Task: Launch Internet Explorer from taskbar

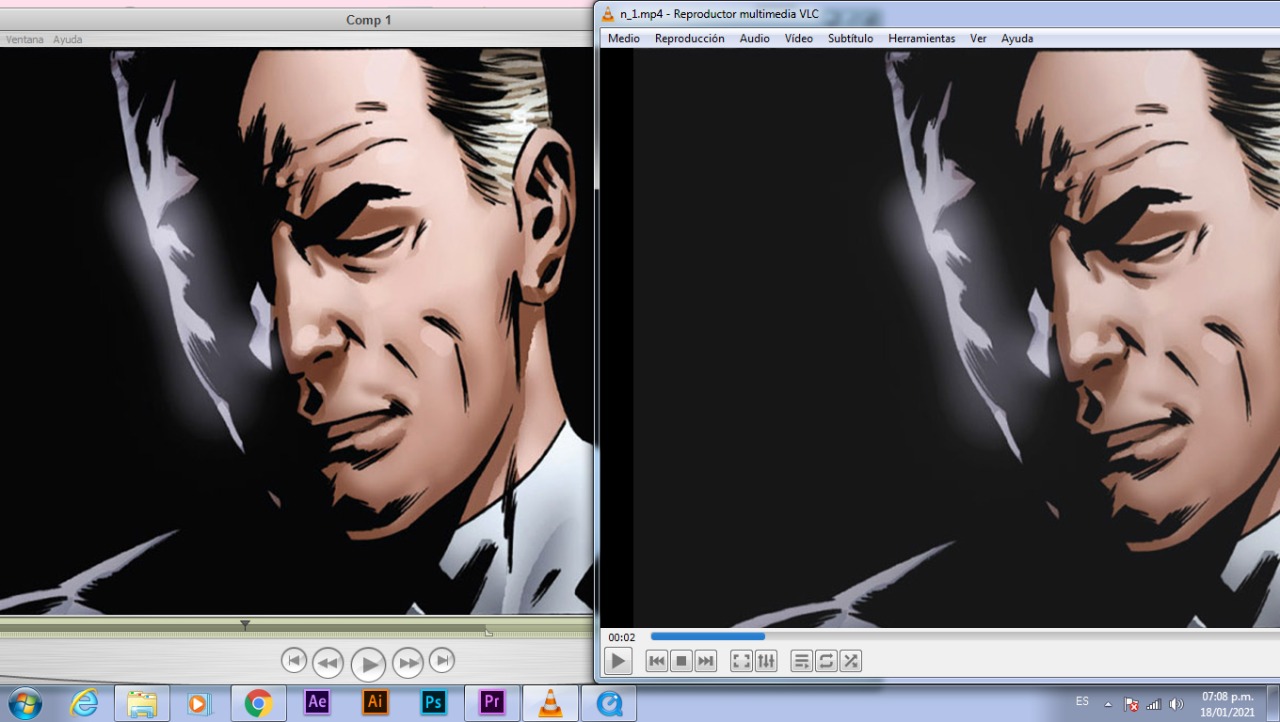Action: click(x=85, y=703)
